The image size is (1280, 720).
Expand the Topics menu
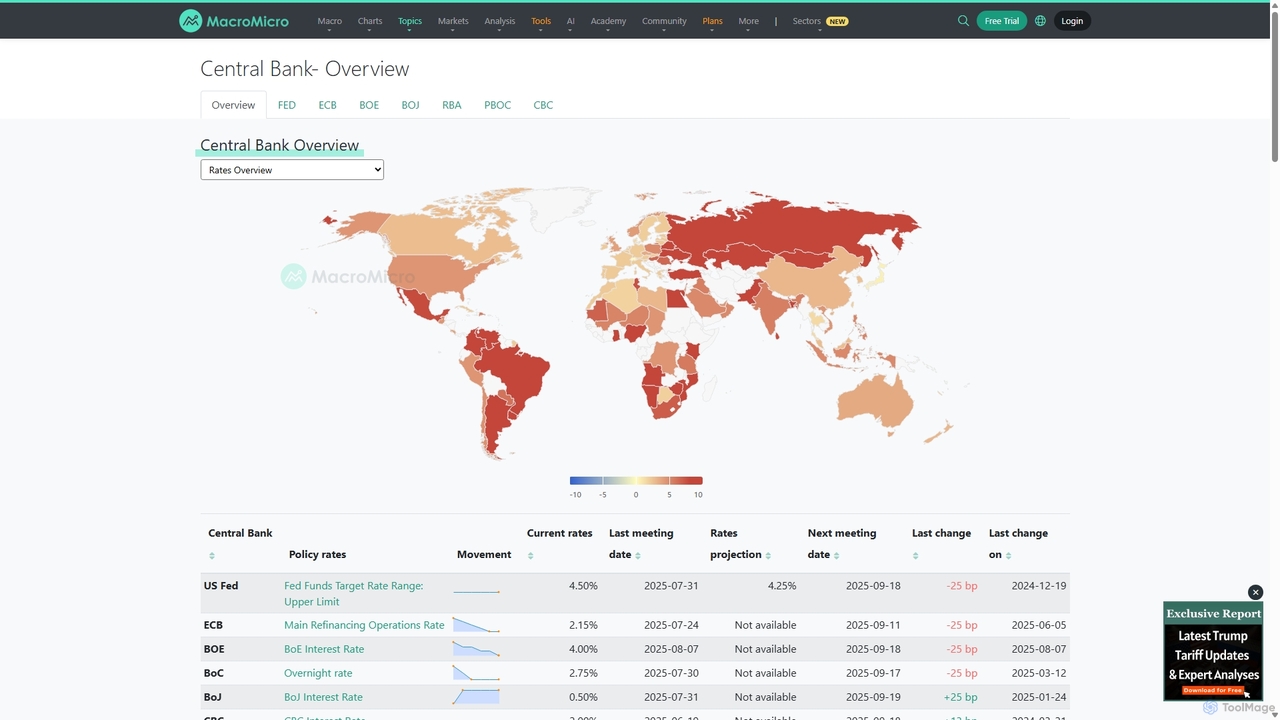(x=410, y=21)
